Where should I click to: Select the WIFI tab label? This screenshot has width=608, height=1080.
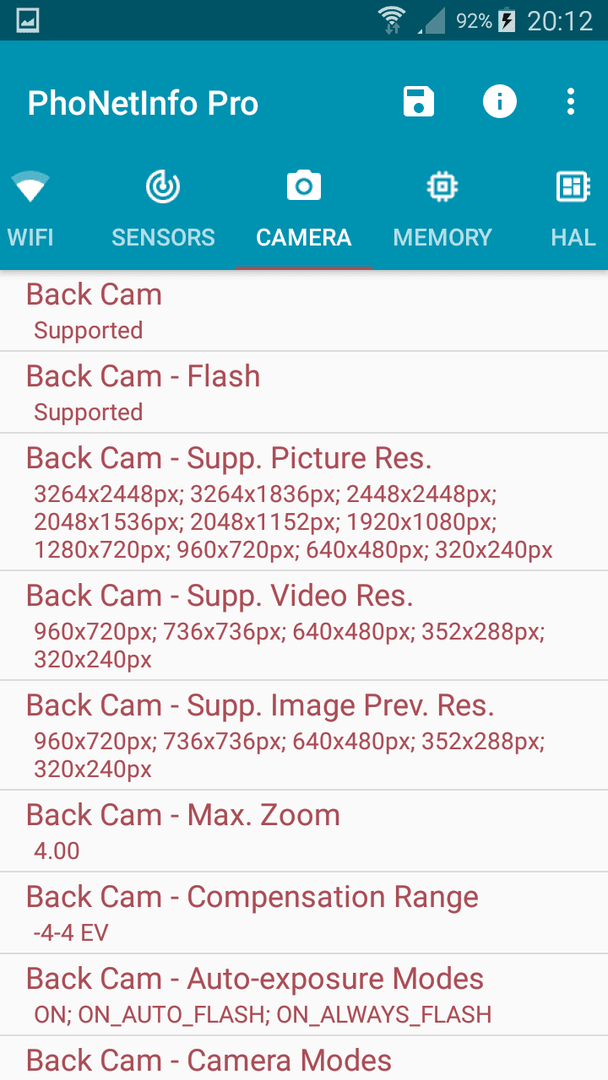pos(30,238)
